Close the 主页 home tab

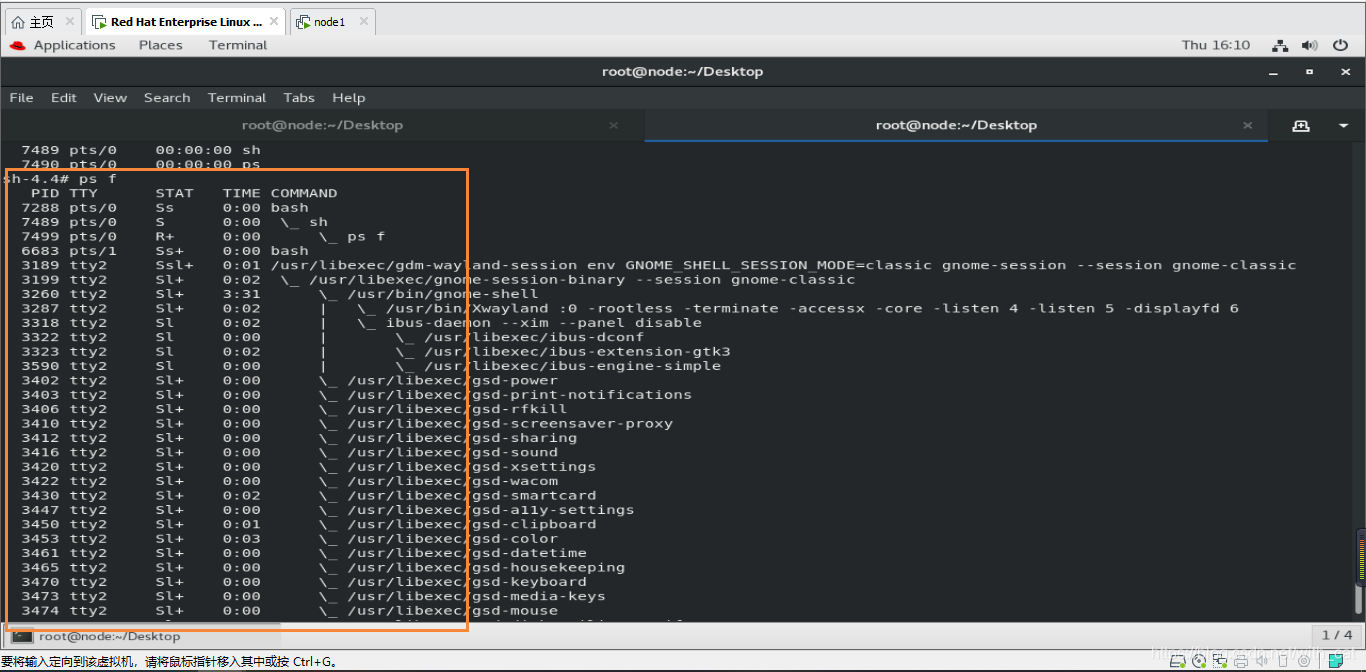click(69, 21)
